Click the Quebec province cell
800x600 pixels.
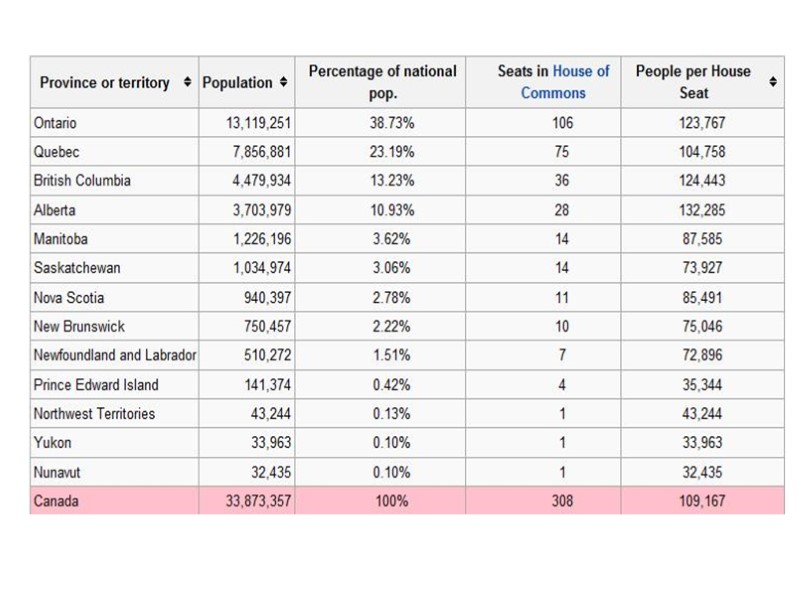(x=56, y=153)
